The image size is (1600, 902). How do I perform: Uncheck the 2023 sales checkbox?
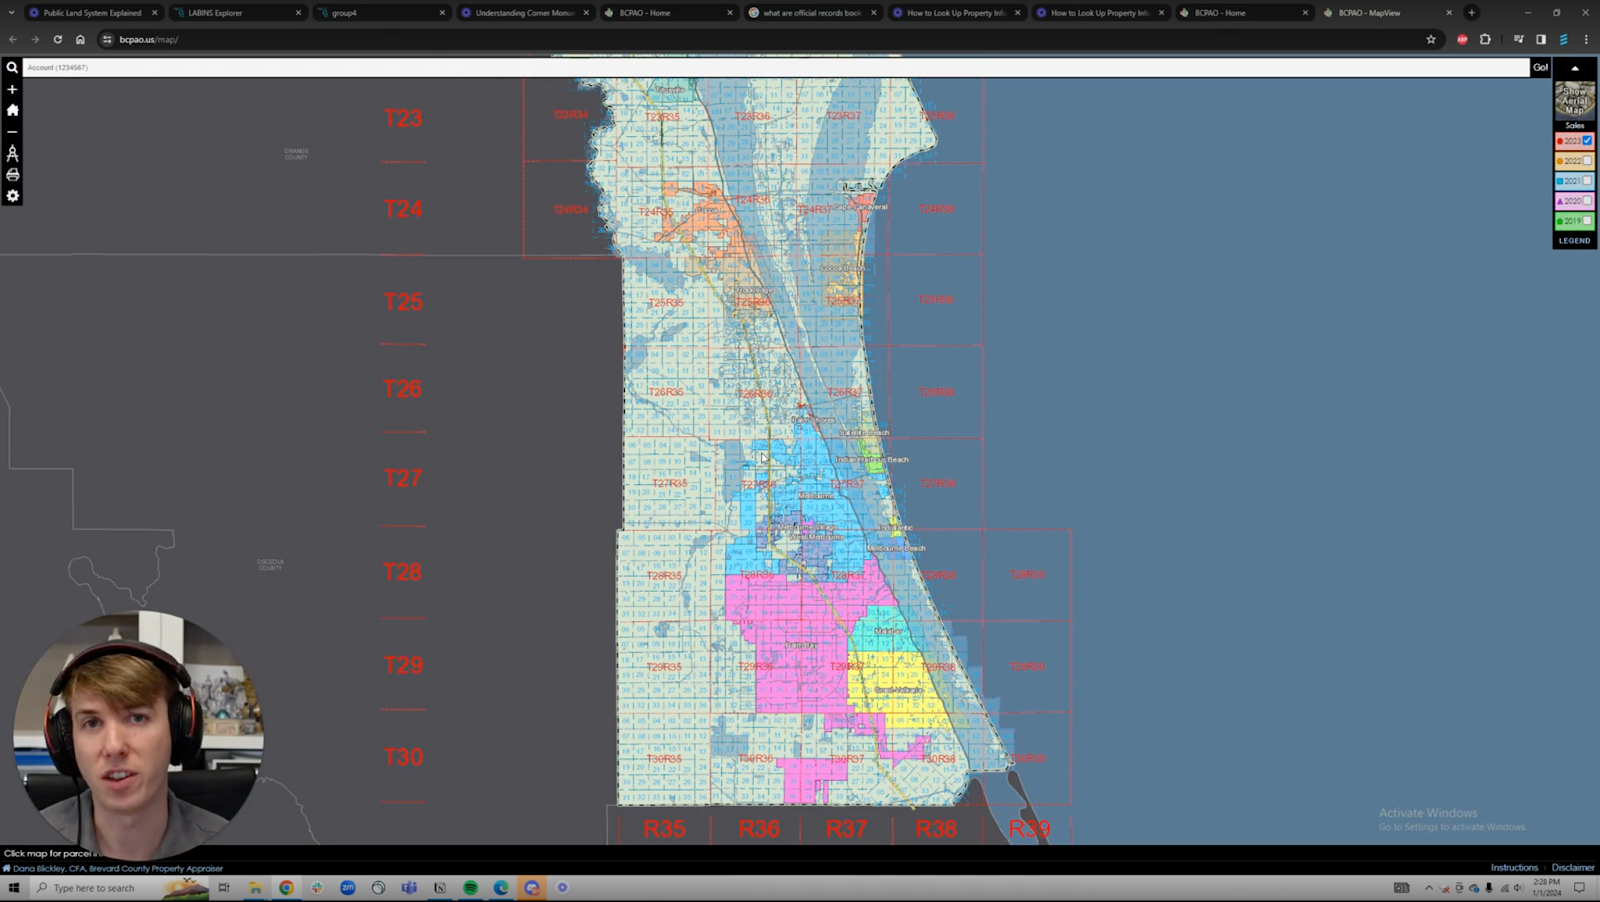pyautogui.click(x=1587, y=141)
